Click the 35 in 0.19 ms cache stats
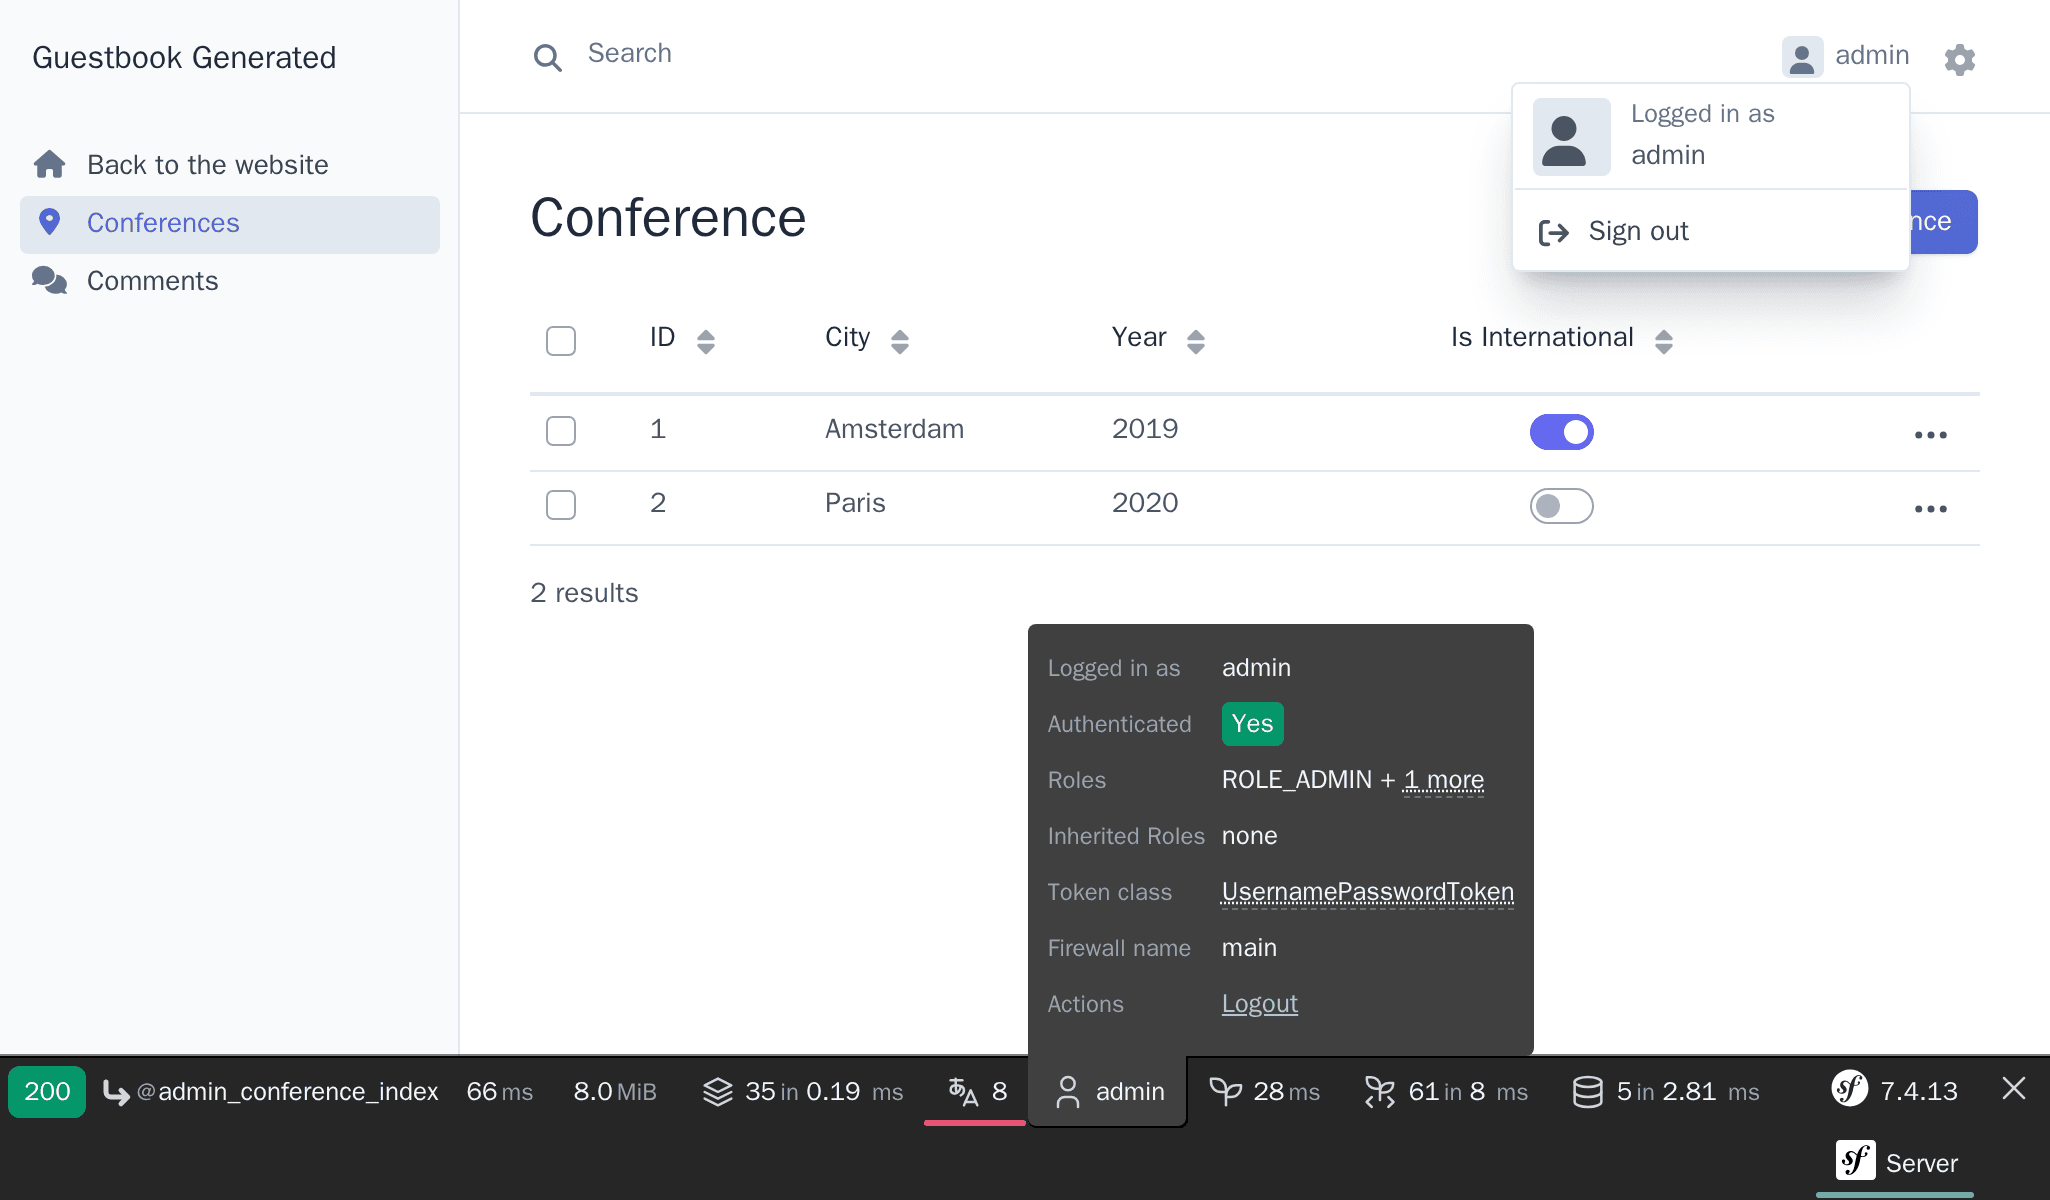This screenshot has width=2050, height=1200. pyautogui.click(x=824, y=1091)
